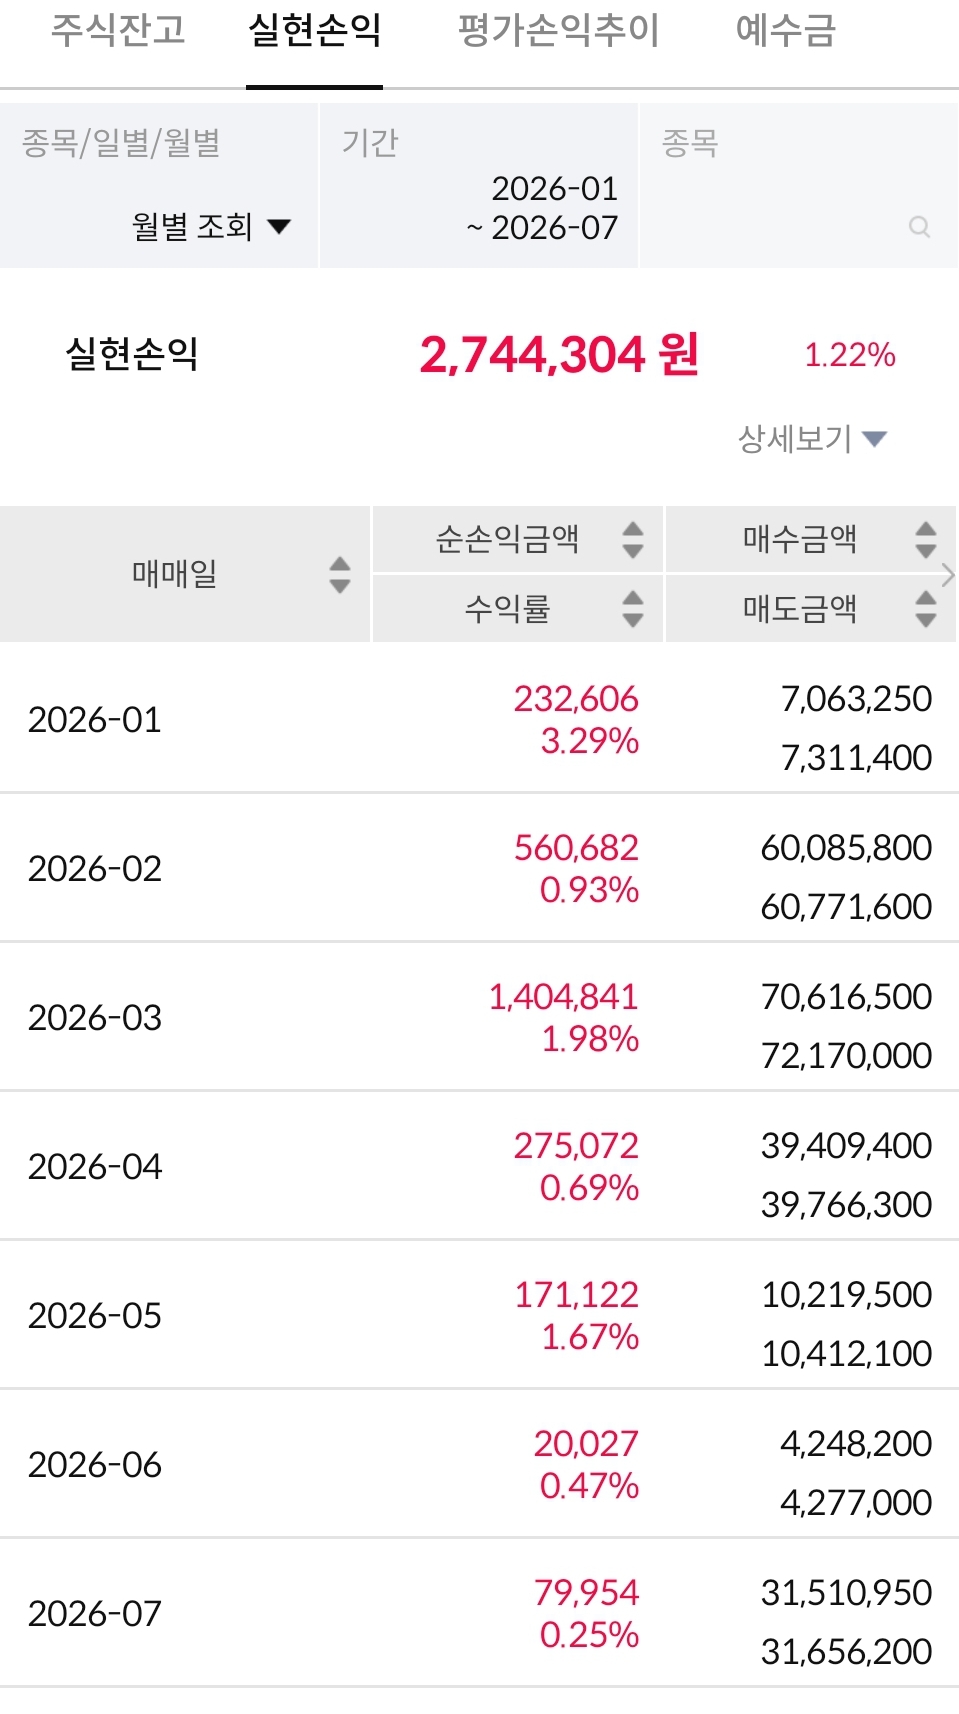This screenshot has width=959, height=1714.
Task: Open the 기간 date range selector
Action: 478,185
